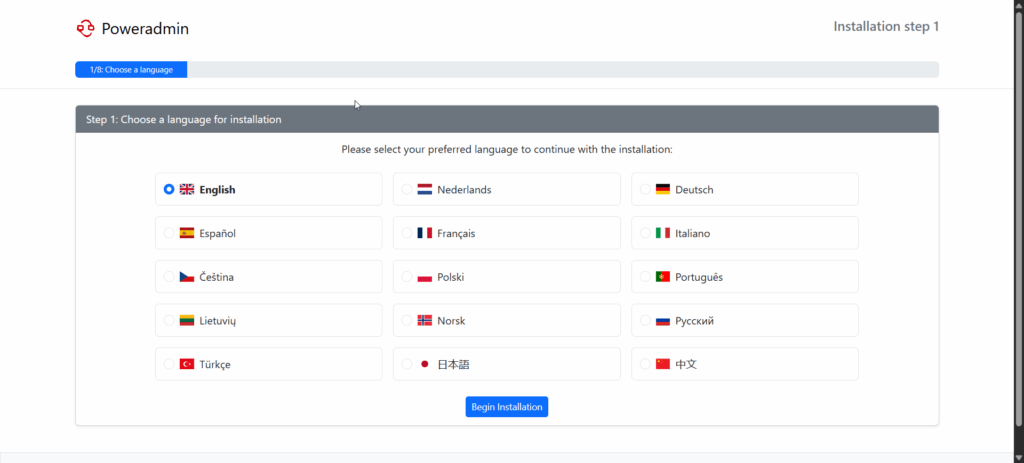Click the British flag icon for English
Screen dimensions: 1024x463
coord(187,189)
